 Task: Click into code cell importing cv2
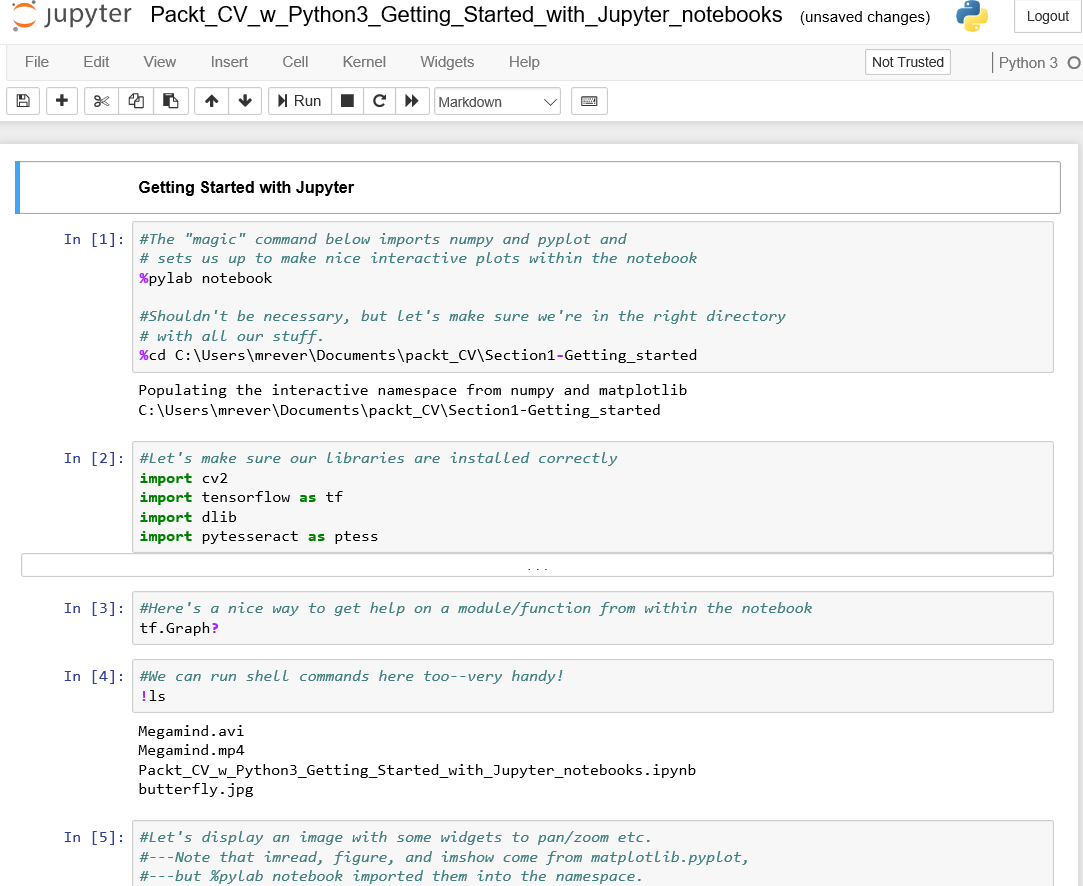[593, 497]
